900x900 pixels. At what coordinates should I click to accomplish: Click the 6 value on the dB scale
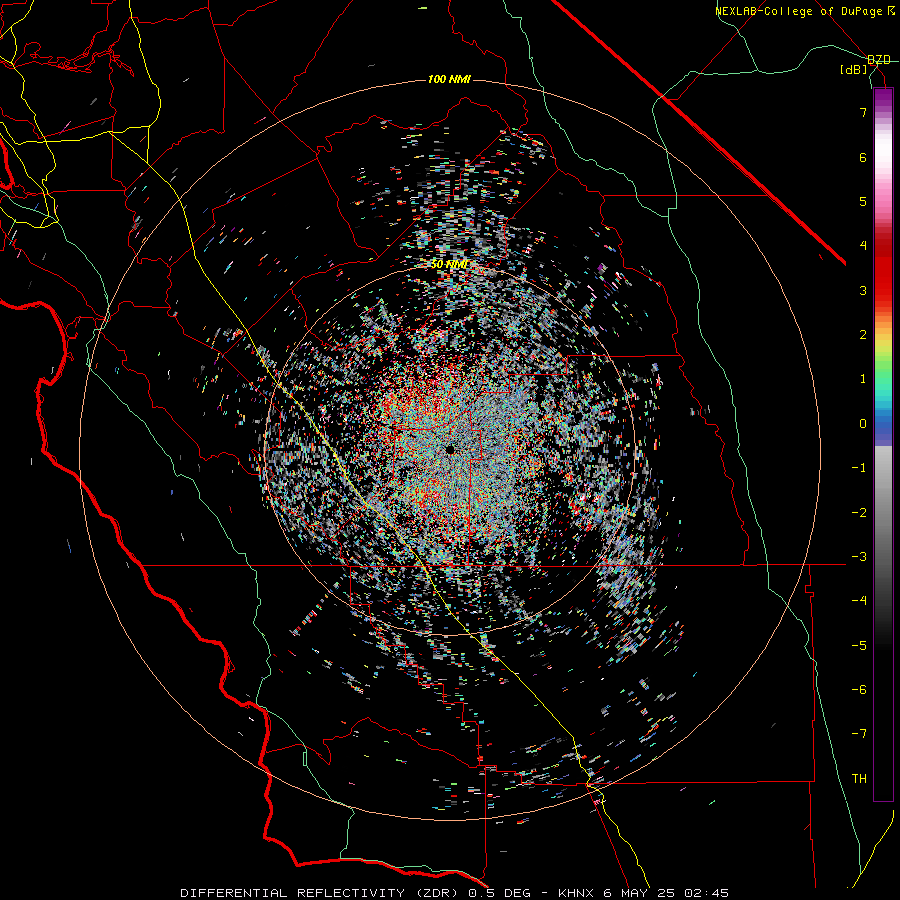(x=863, y=157)
